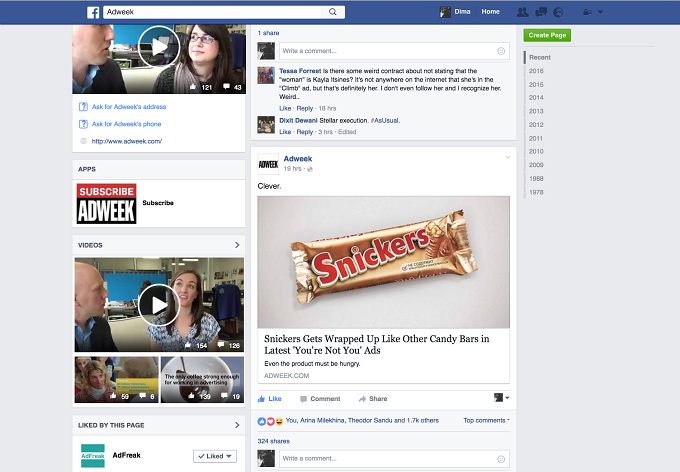Open Adweek name on the Snickers post
The height and width of the screenshot is (472, 680).
[298, 159]
